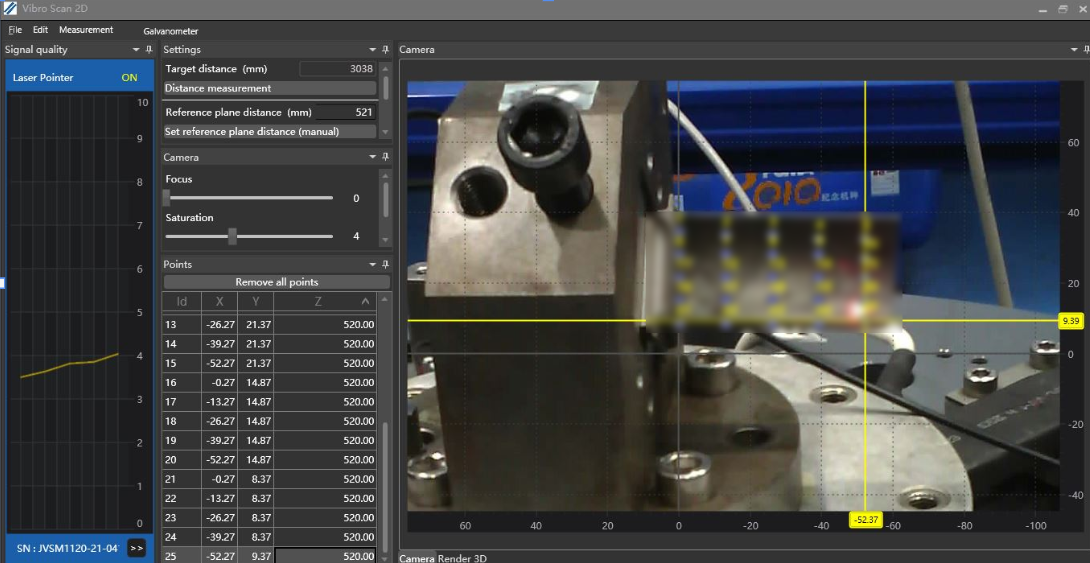The image size is (1090, 563).
Task: Click the Points panel pin icon
Action: [386, 264]
